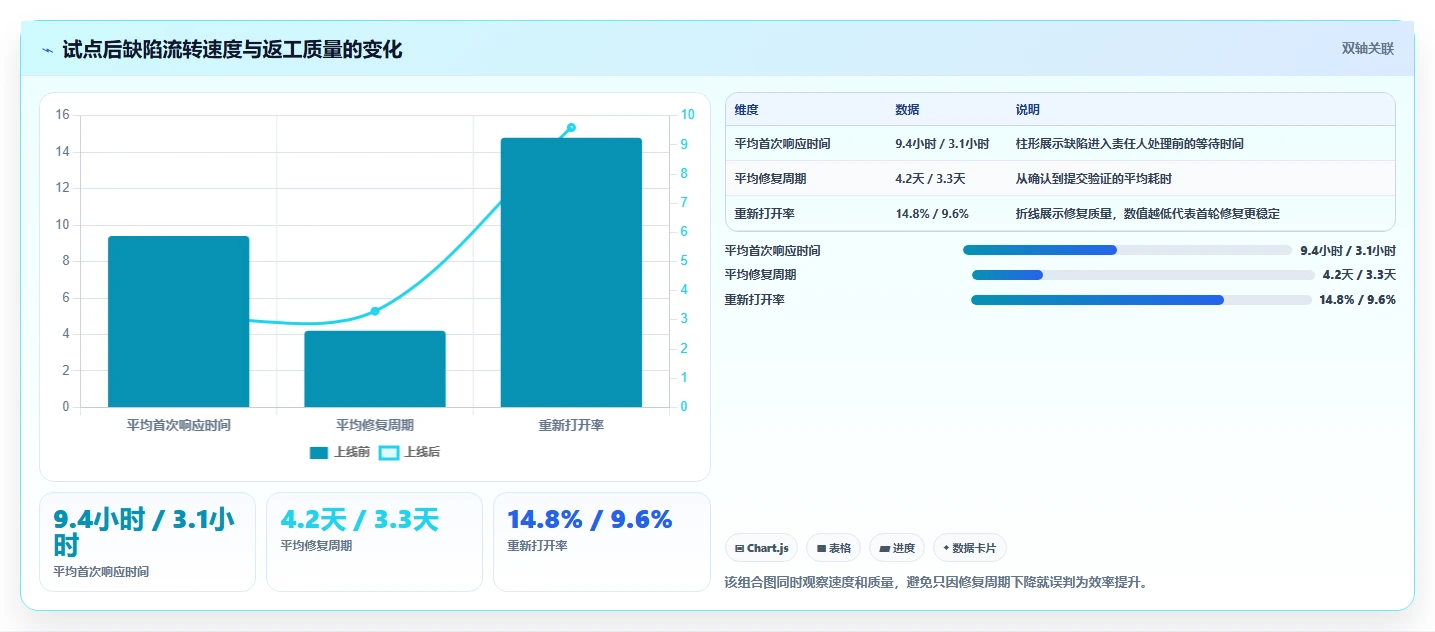The image size is (1435, 632).
Task: Open the 9.4小时 / 3.1小时 stat card
Action: pos(147,542)
